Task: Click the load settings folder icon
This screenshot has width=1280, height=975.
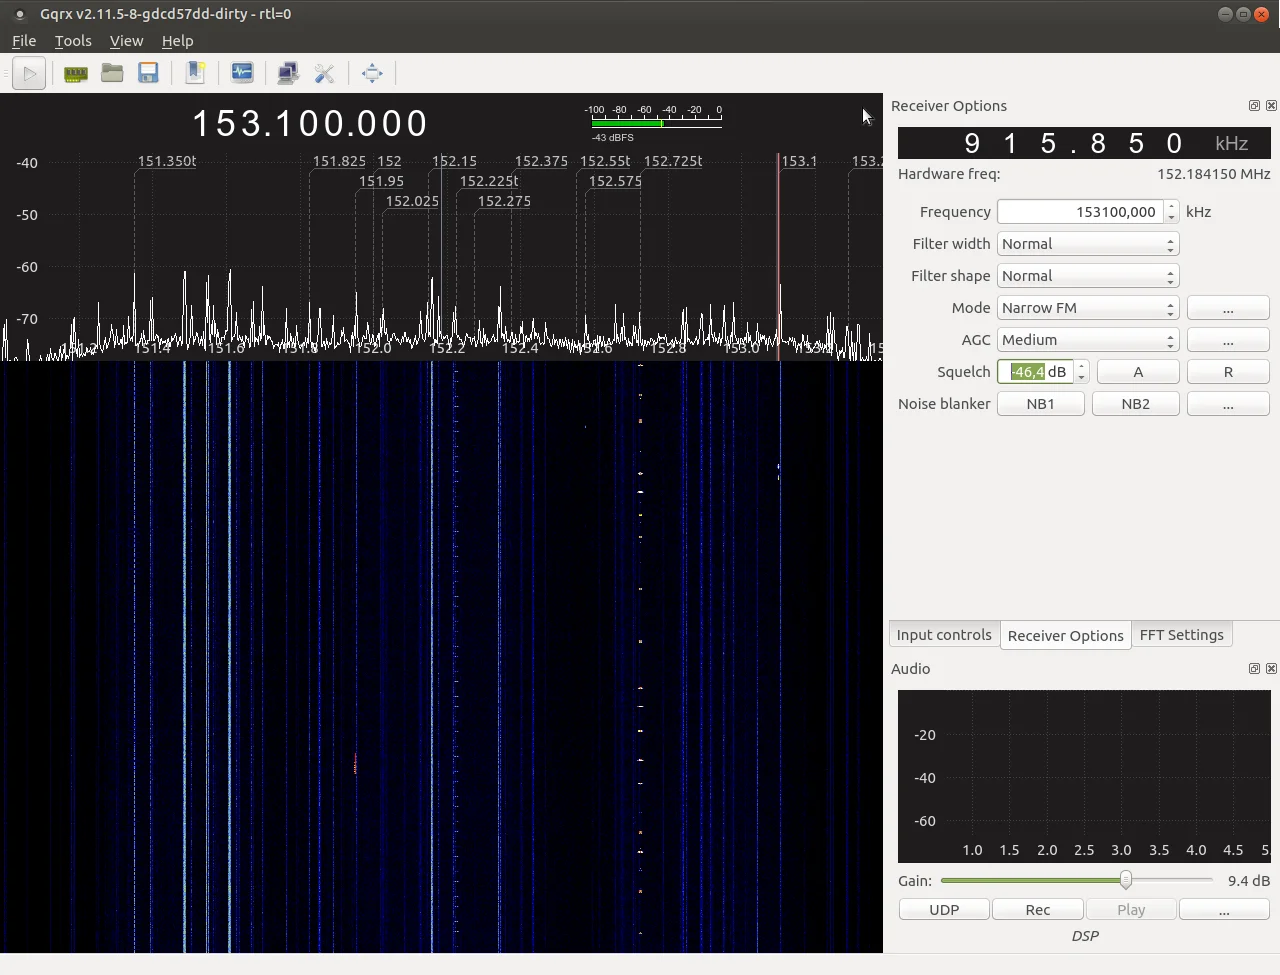Action: pos(112,73)
